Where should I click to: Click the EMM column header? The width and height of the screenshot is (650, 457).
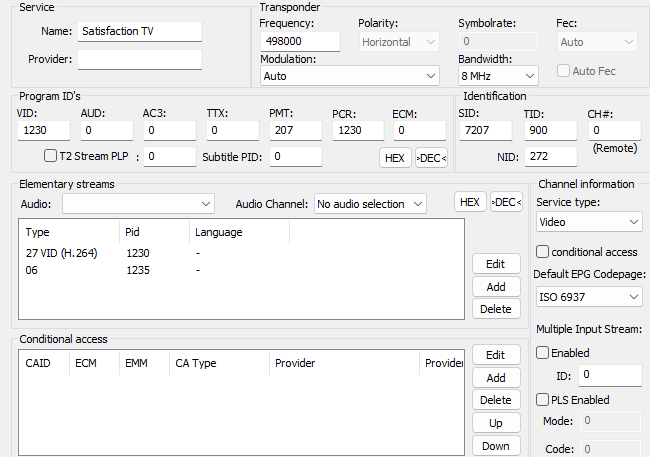[144, 363]
